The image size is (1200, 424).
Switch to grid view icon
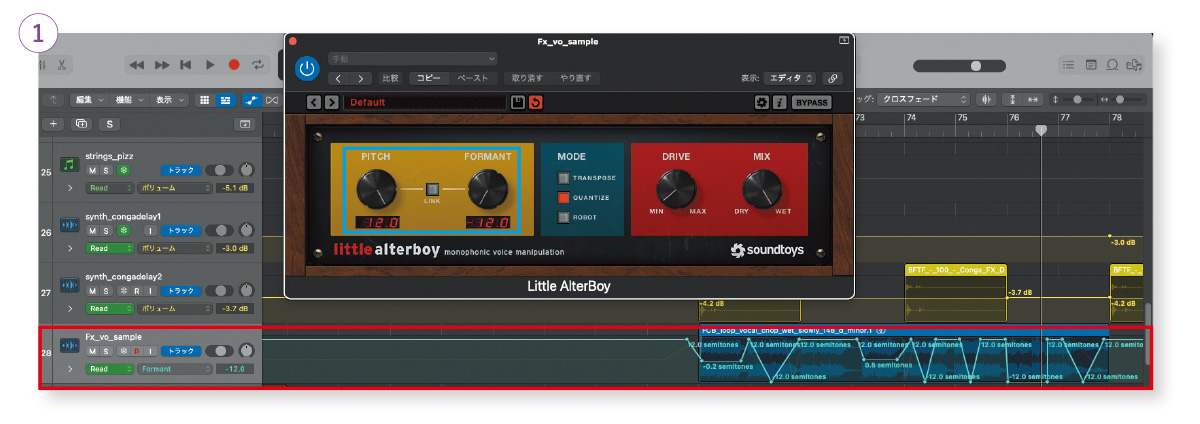click(x=205, y=100)
